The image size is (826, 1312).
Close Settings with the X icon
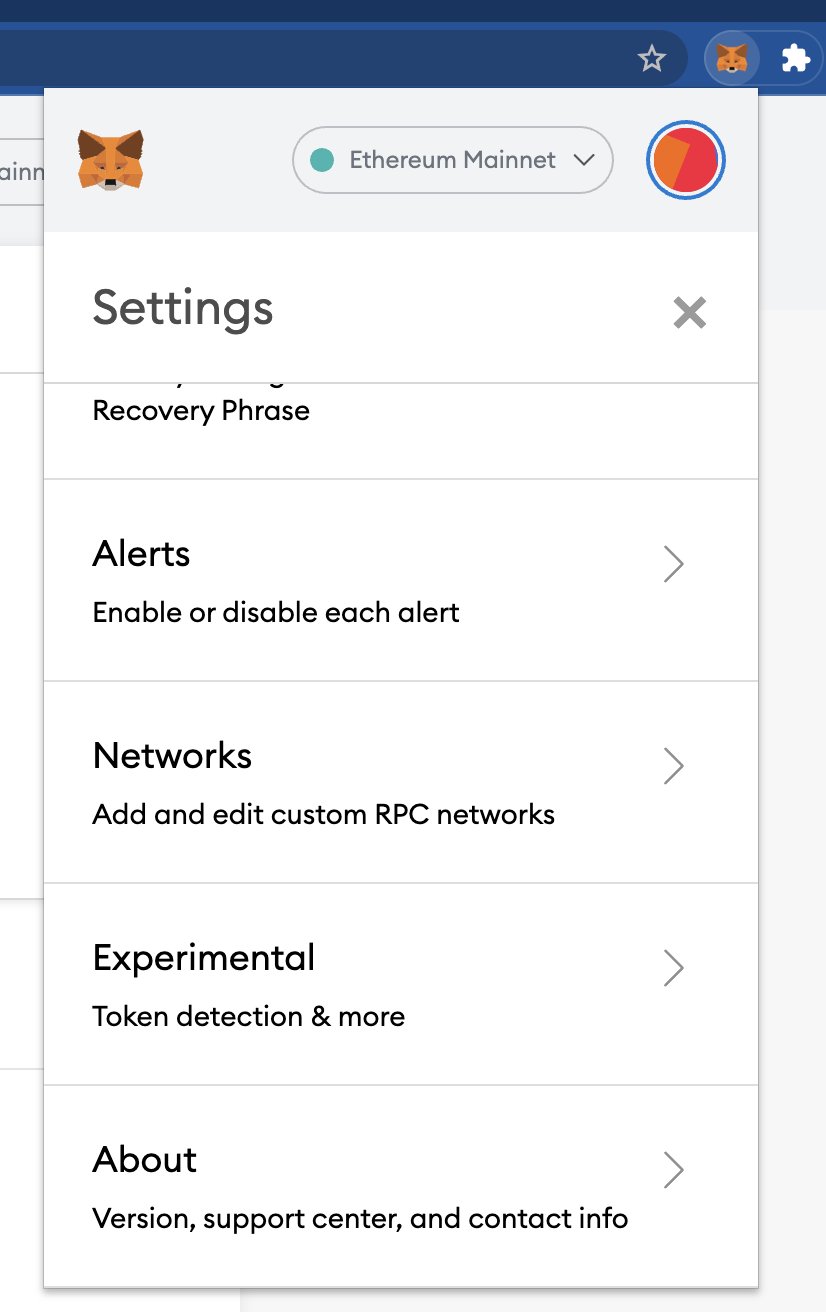[690, 313]
